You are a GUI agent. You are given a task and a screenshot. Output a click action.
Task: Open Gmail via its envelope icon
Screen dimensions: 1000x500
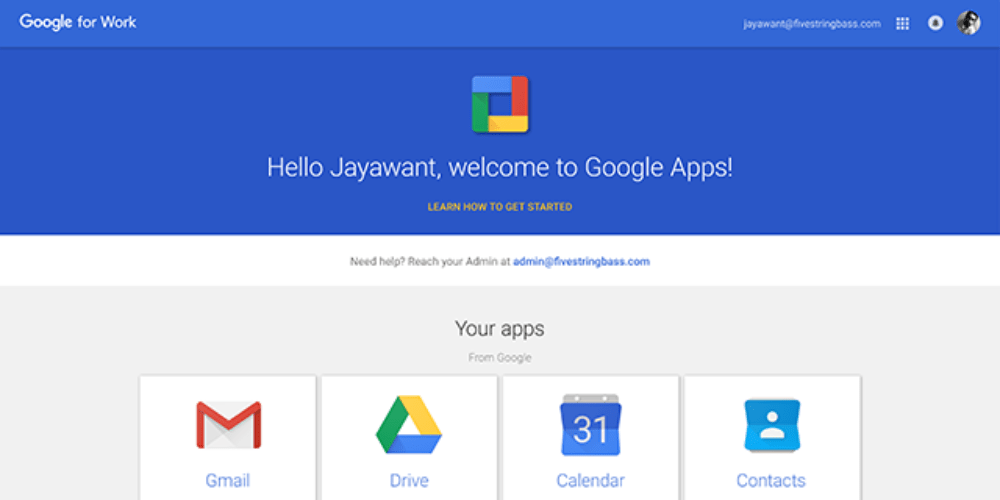(228, 425)
